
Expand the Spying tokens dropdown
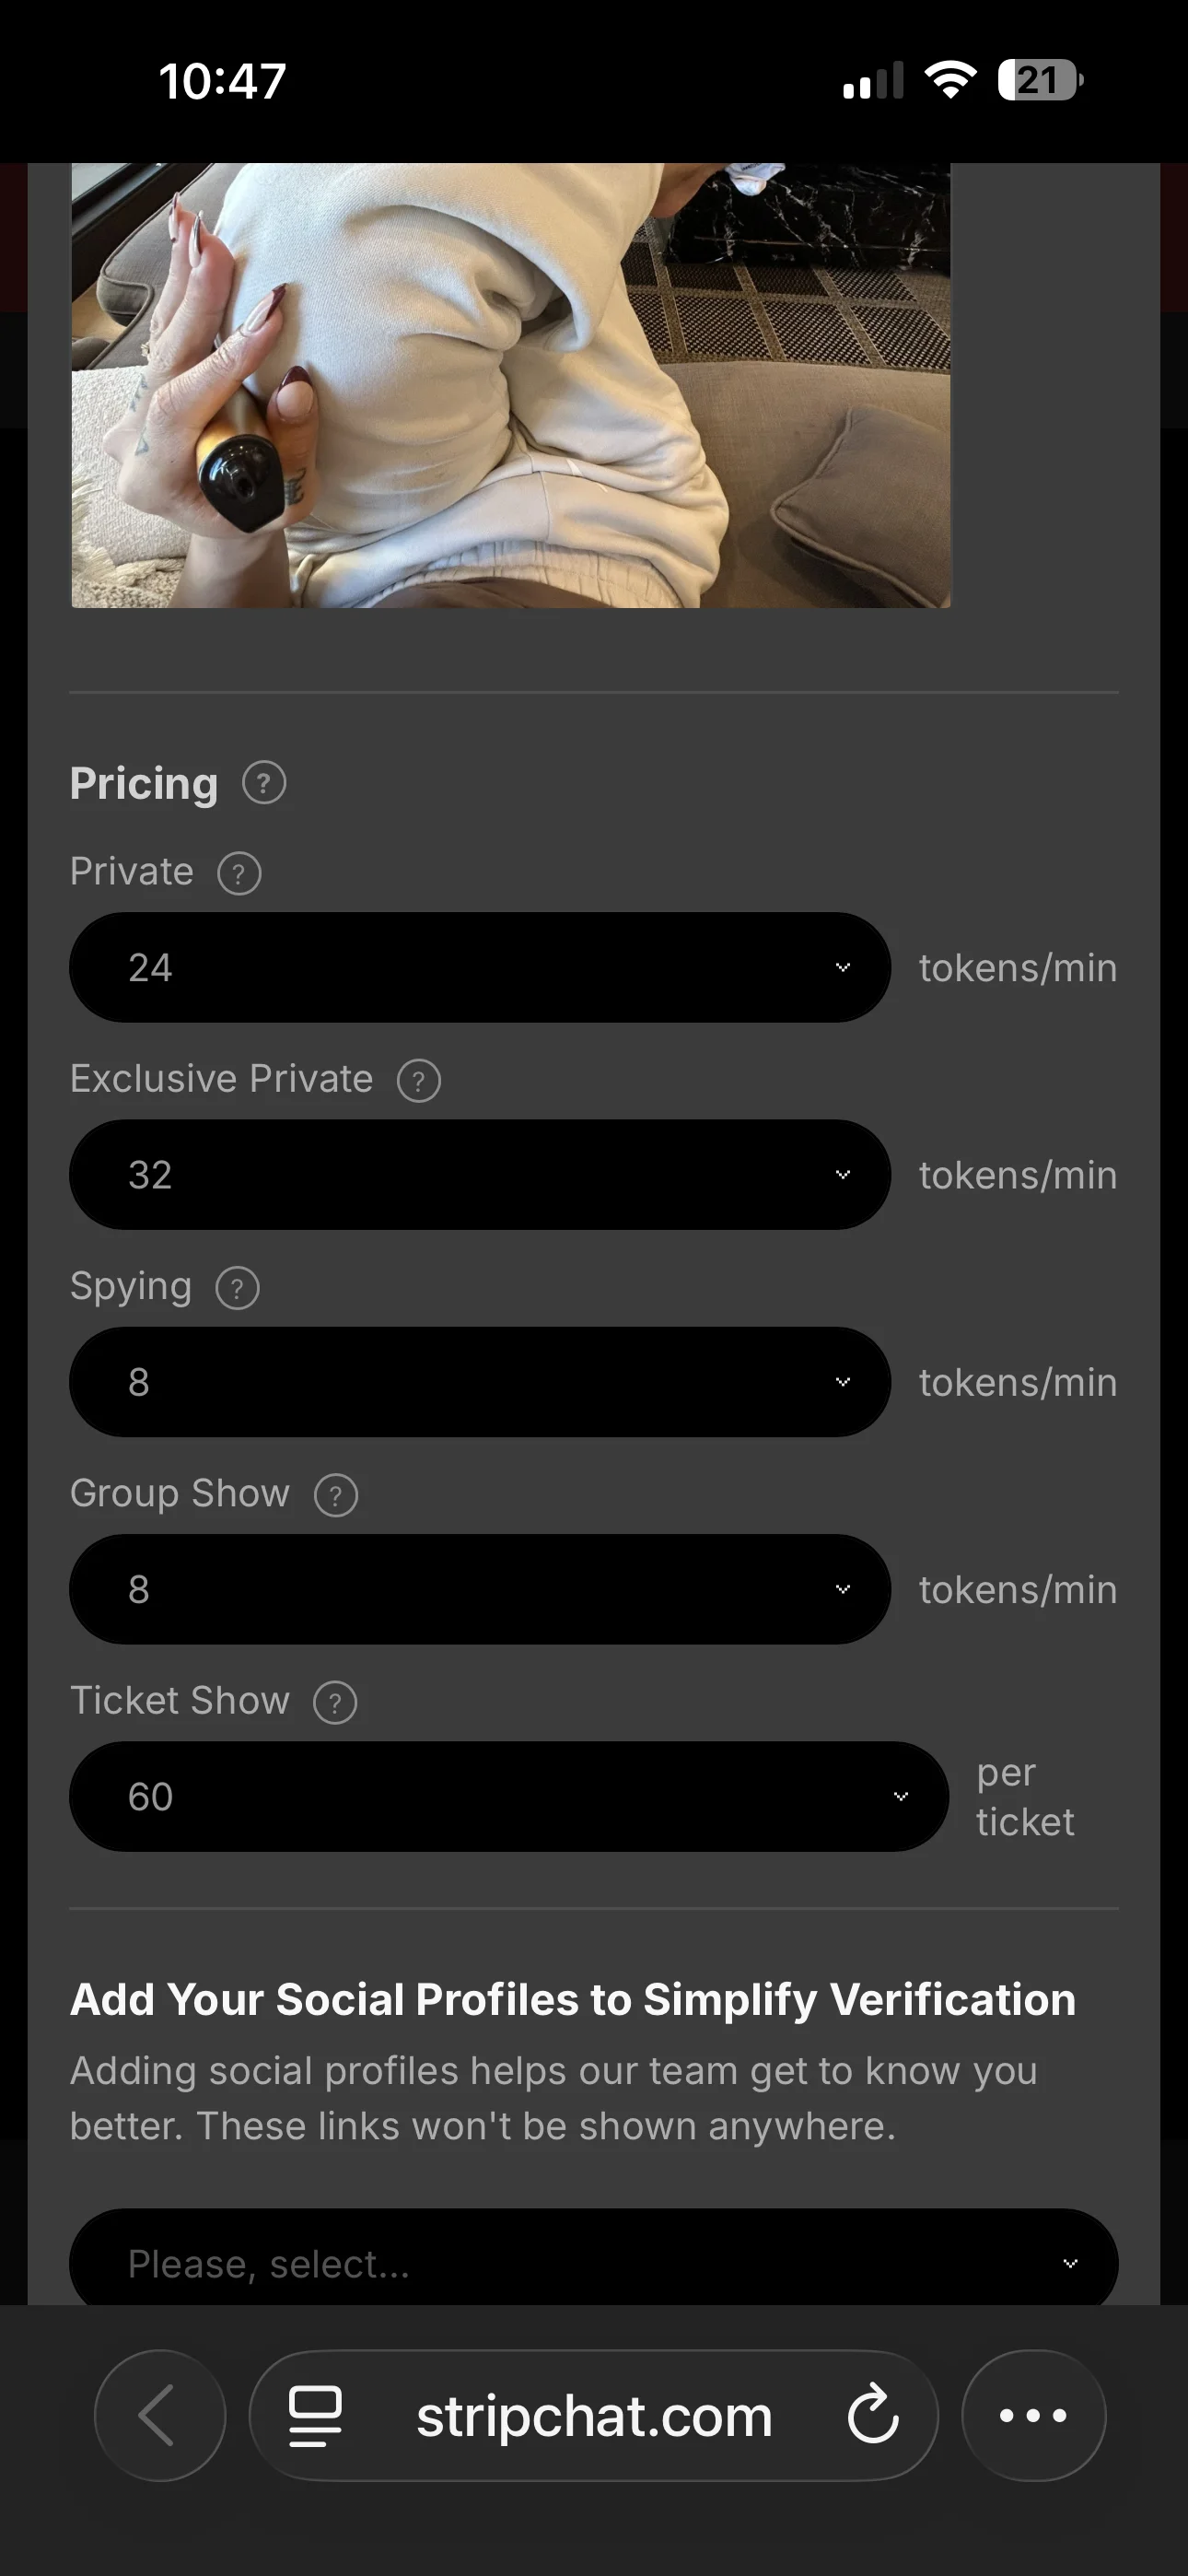pos(480,1382)
